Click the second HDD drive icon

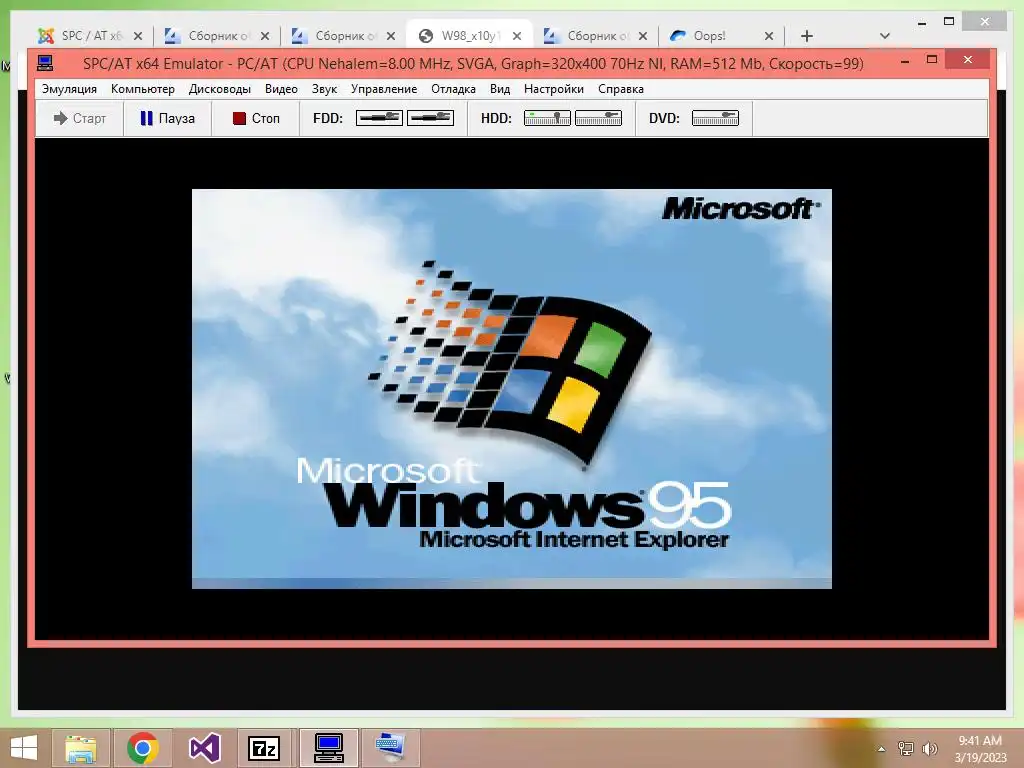click(598, 118)
